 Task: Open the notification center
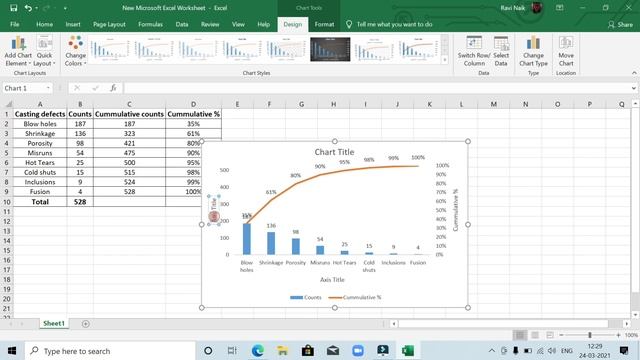point(624,351)
